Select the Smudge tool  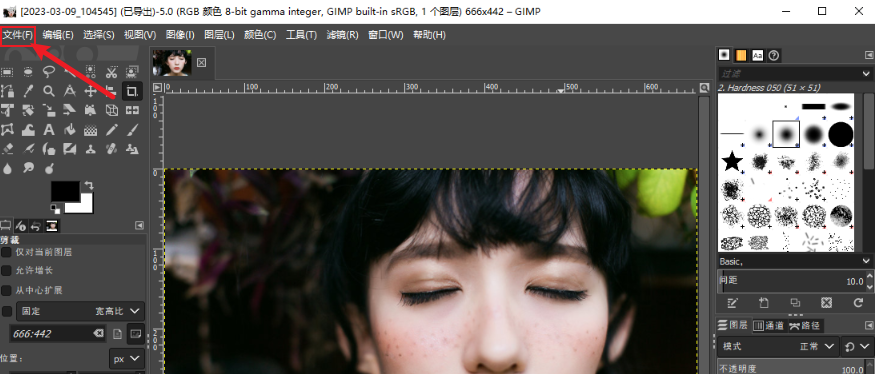28,167
